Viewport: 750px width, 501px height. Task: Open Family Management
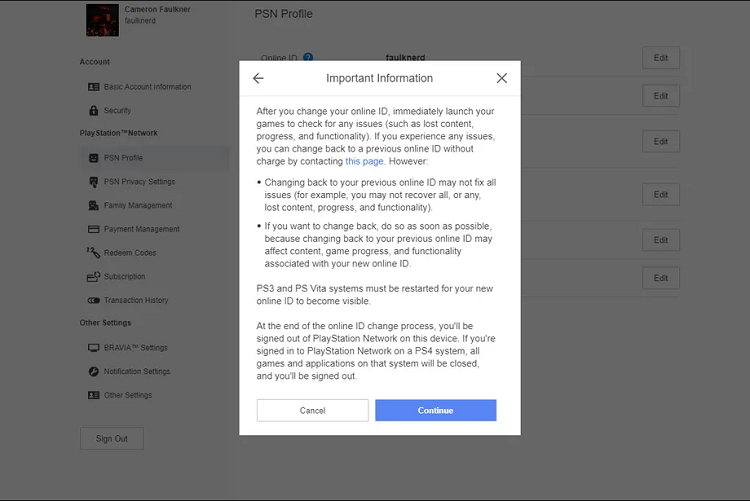tap(138, 205)
